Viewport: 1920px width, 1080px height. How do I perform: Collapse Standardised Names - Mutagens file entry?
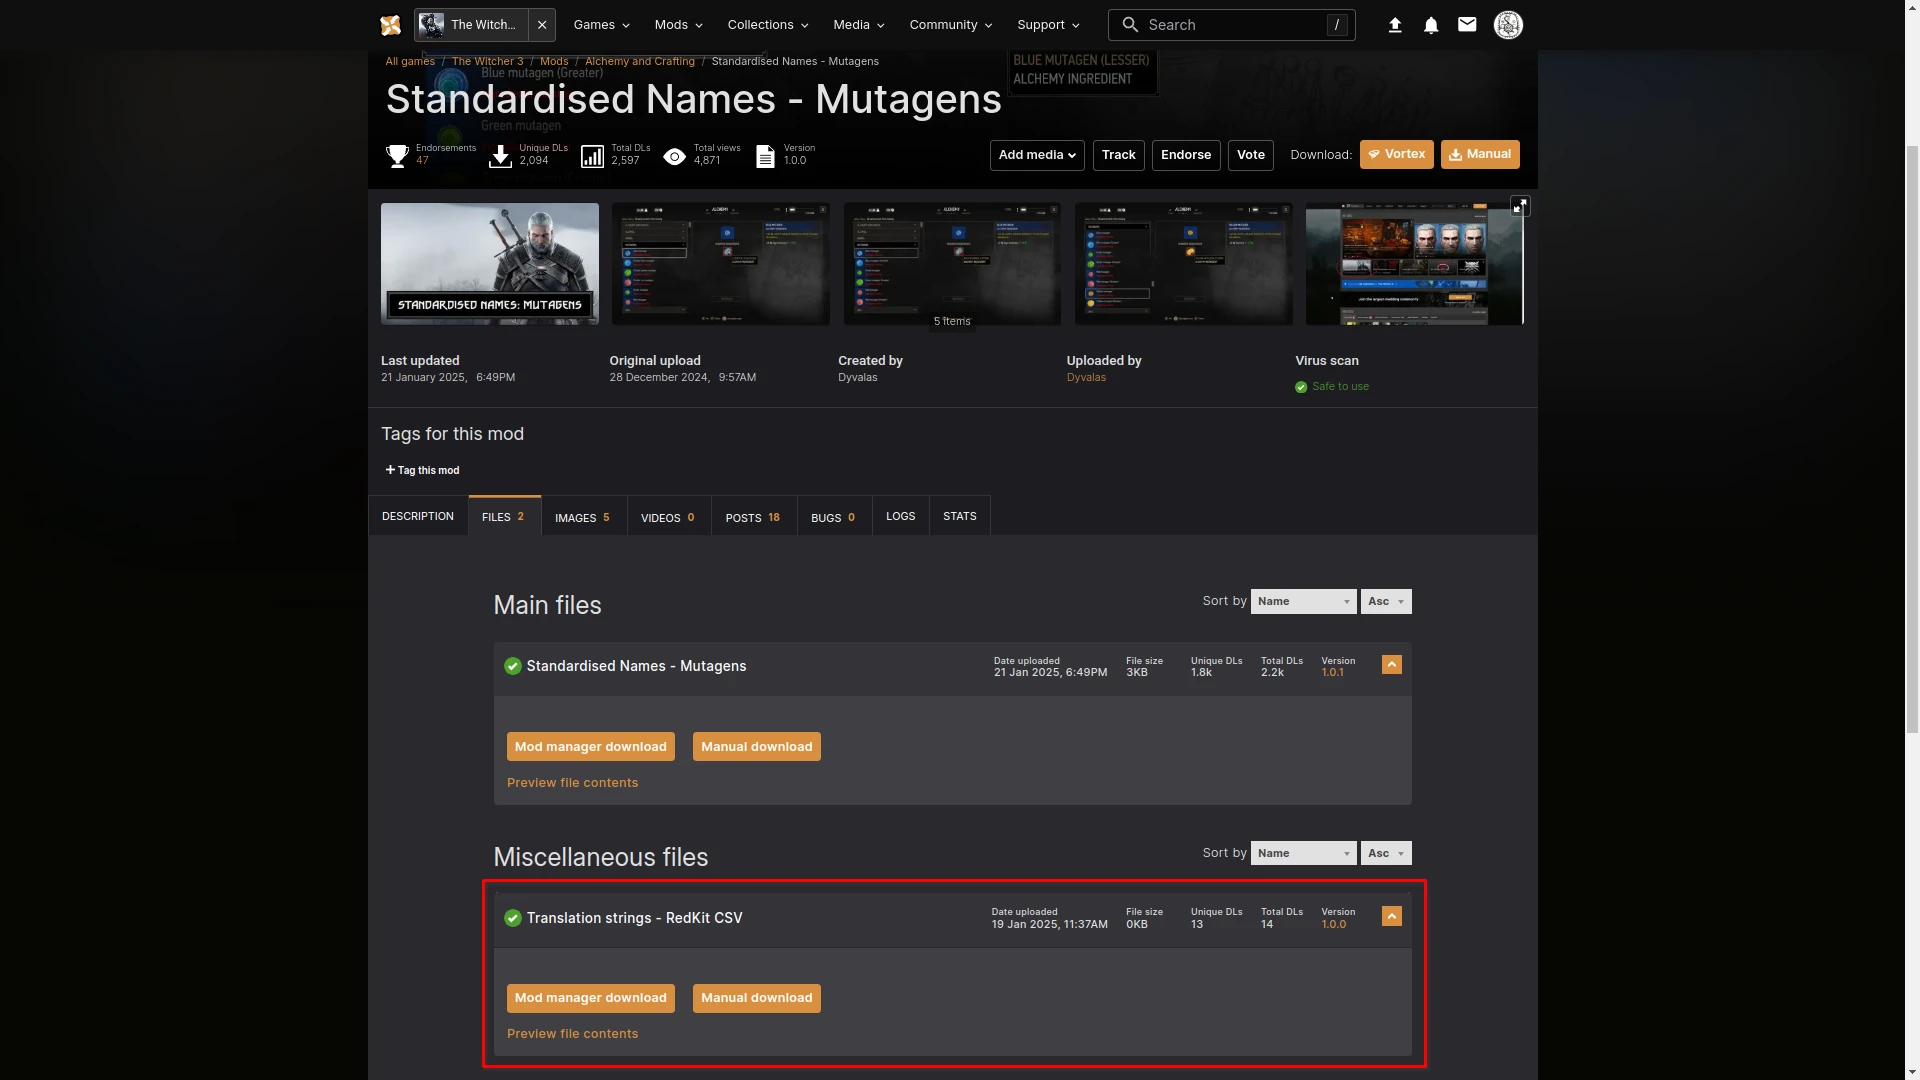(x=1391, y=665)
